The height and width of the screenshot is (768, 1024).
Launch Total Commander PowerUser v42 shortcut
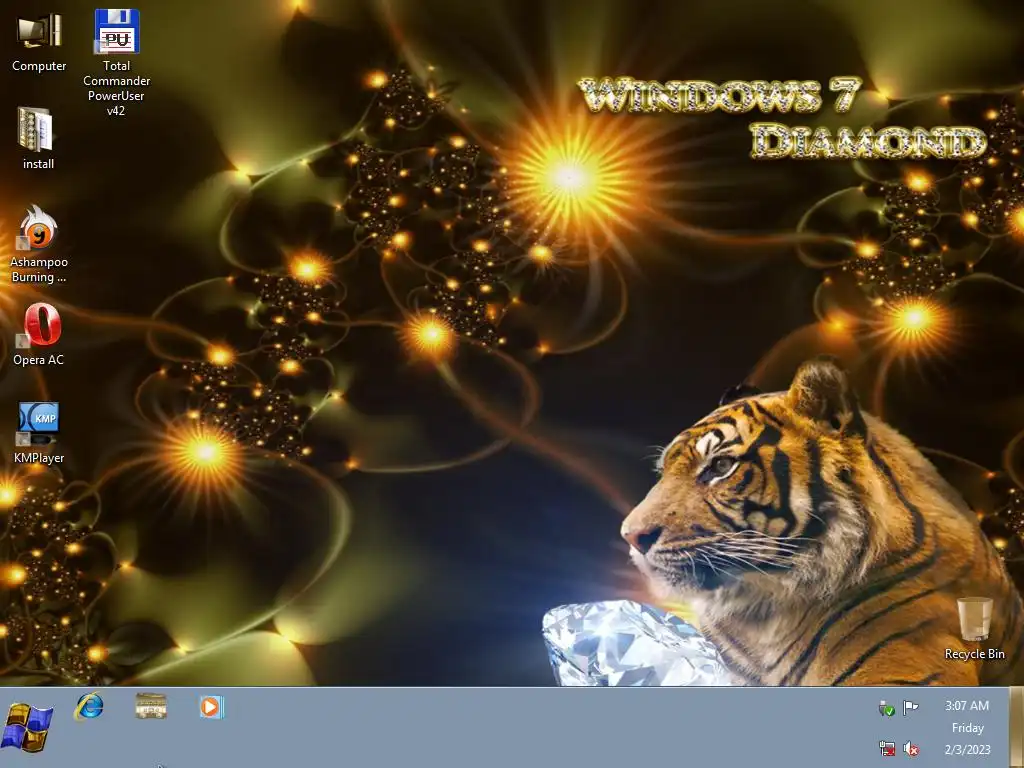tap(116, 62)
